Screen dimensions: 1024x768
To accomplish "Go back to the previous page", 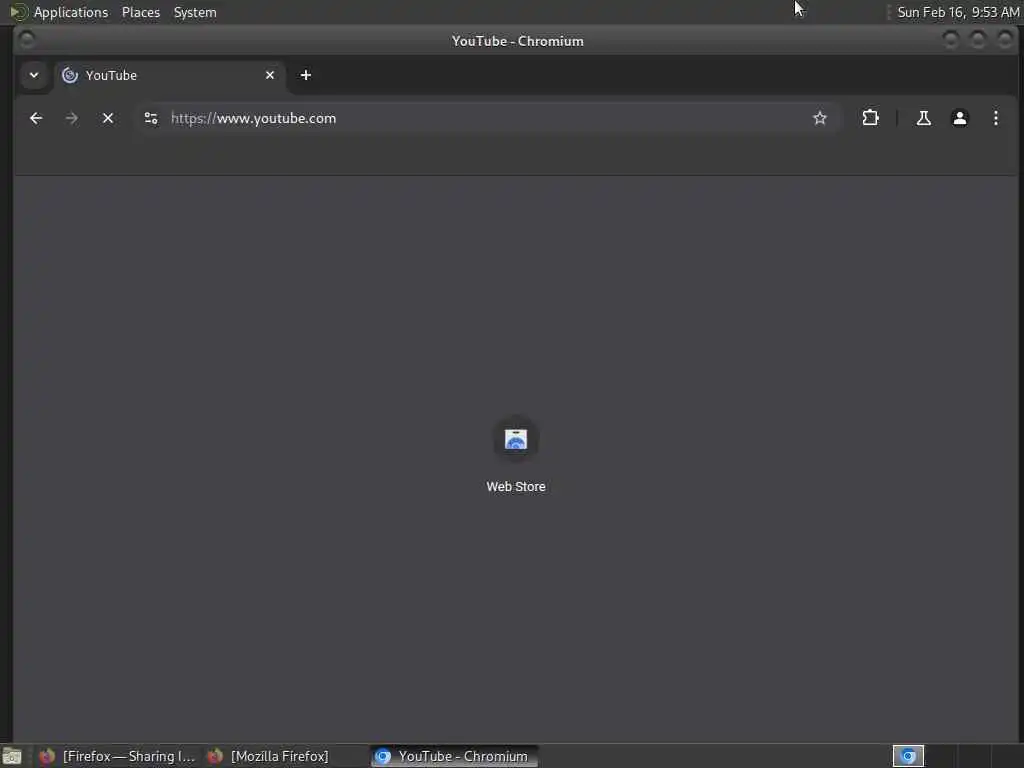I will click(x=36, y=118).
